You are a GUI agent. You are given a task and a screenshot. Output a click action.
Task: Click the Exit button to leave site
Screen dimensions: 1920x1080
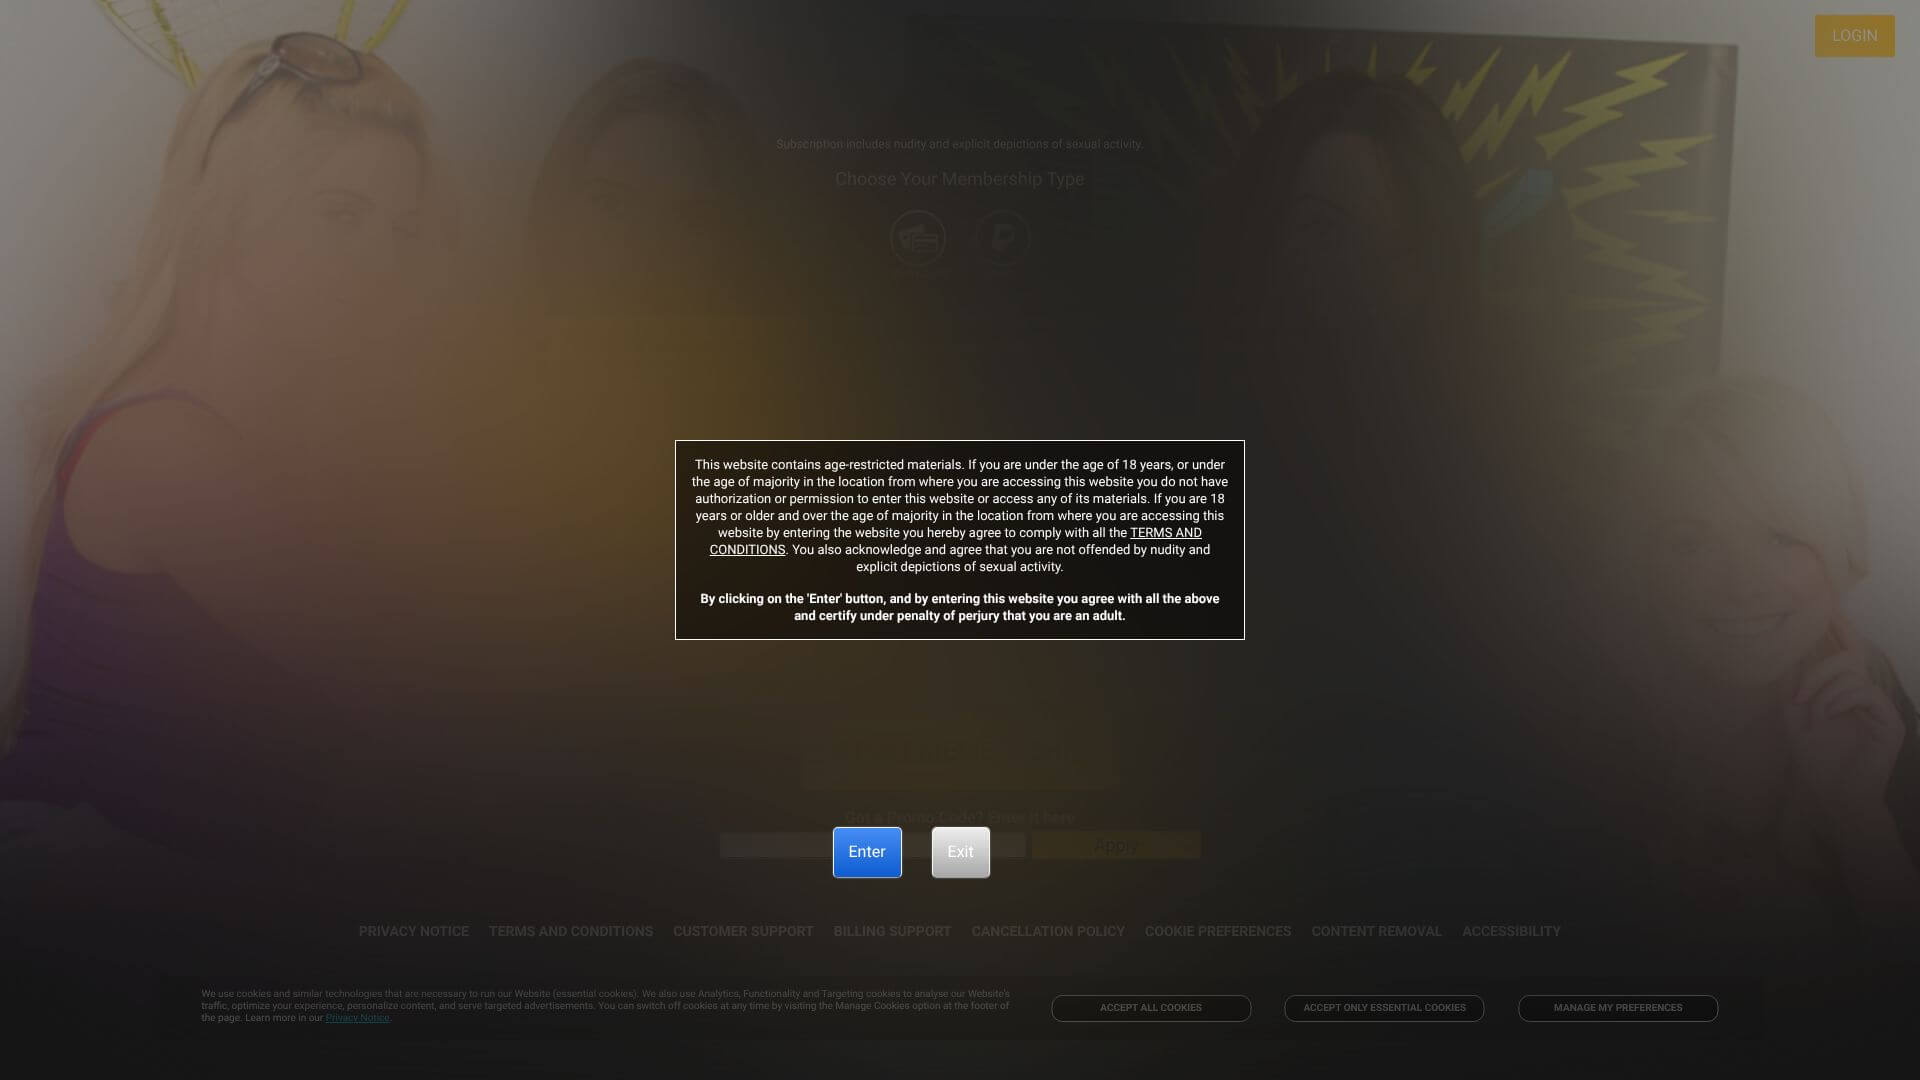click(959, 851)
